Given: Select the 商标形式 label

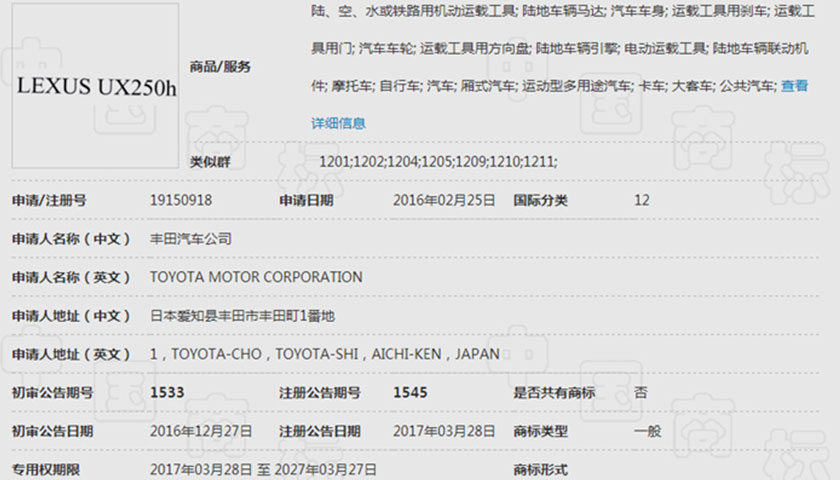Looking at the screenshot, I should point(541,470).
